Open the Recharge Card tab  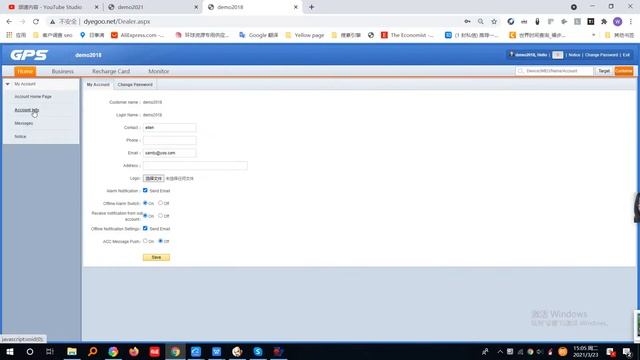111,71
